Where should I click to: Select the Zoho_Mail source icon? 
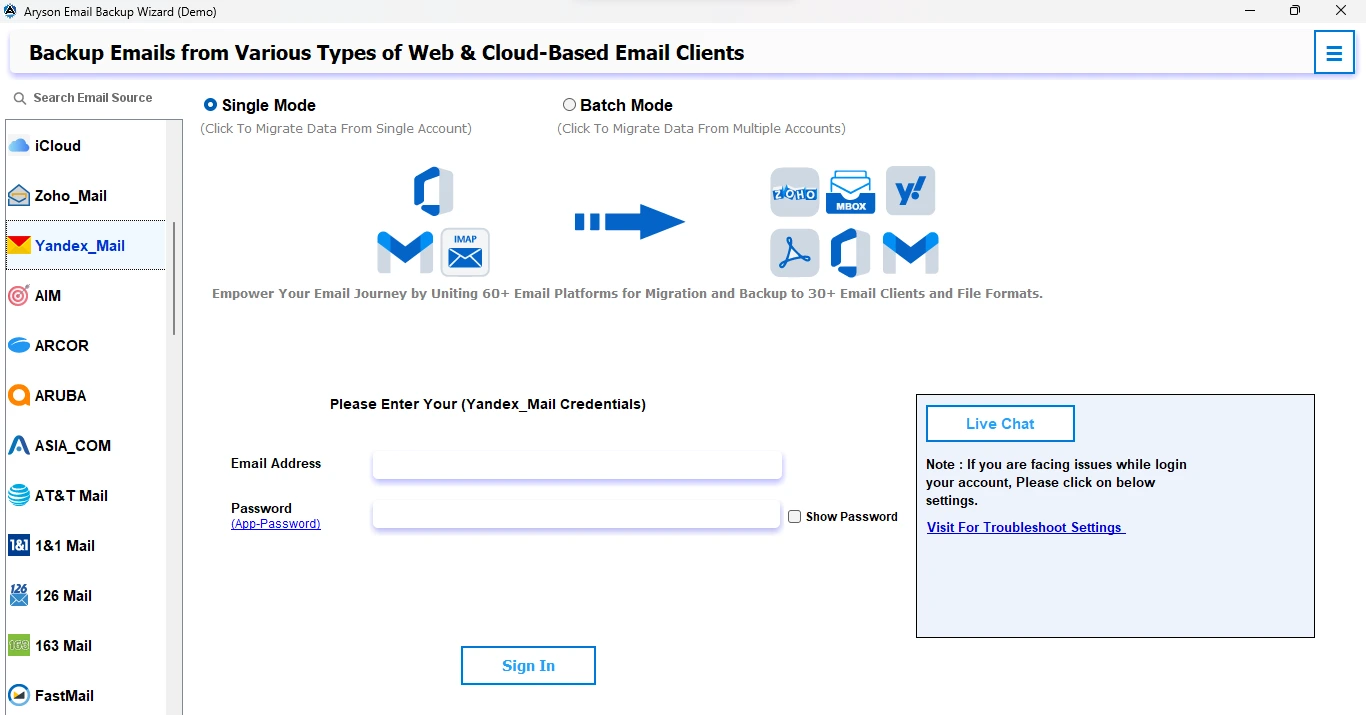[70, 195]
